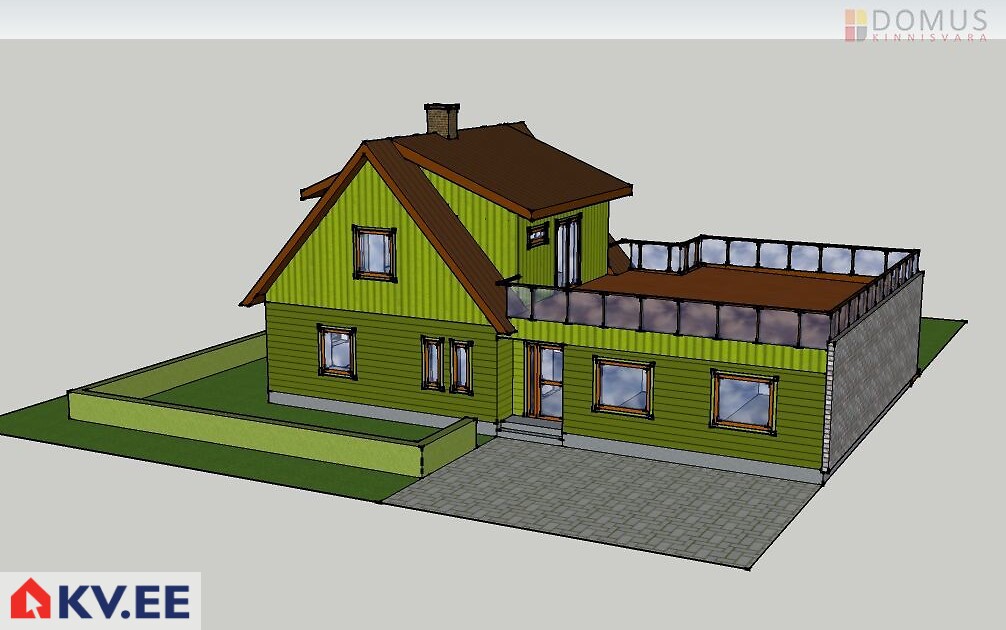Select the upper gable window
This screenshot has width=1006, height=630.
(375, 253)
